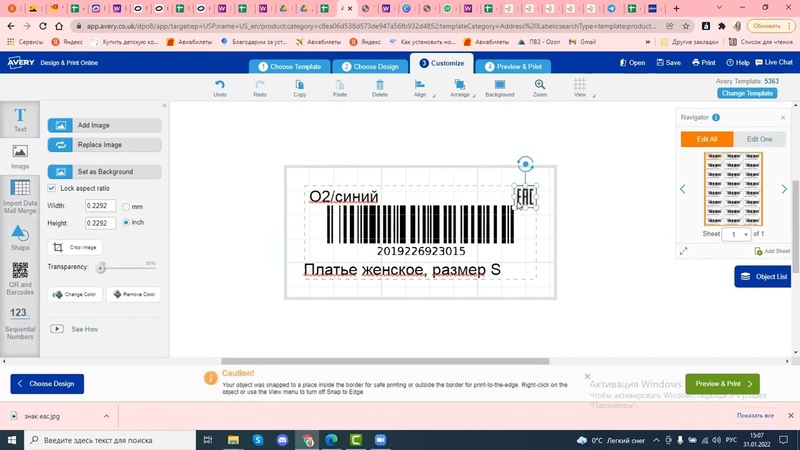Expand the Navigator with diagonal arrows icon

[x=684, y=251]
